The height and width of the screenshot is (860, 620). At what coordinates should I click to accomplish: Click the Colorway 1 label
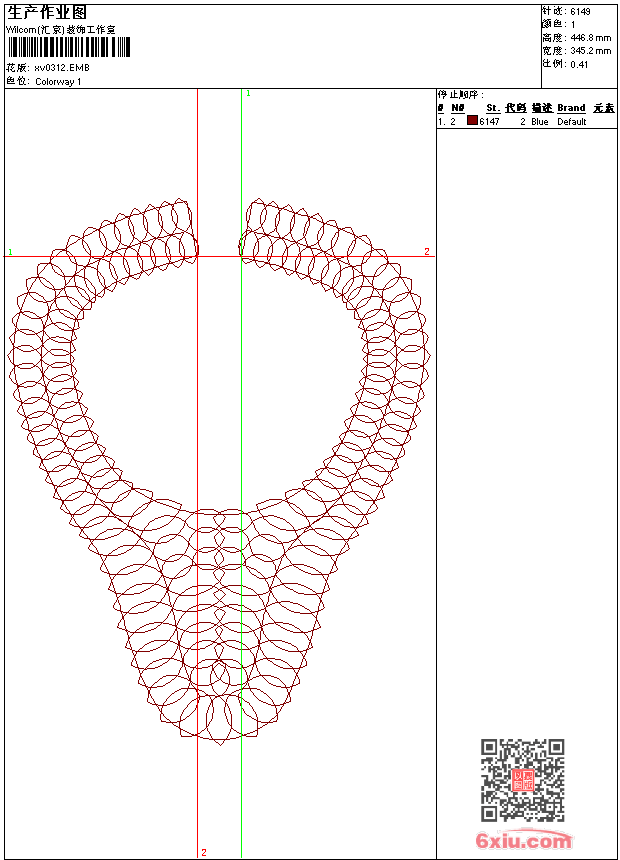pos(58,82)
